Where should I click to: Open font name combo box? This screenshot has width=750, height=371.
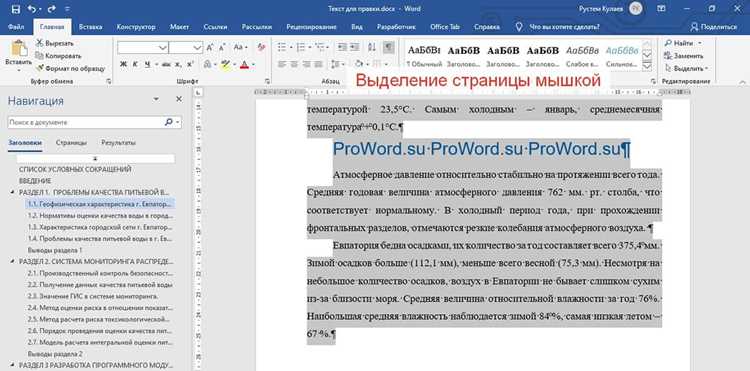143,47
